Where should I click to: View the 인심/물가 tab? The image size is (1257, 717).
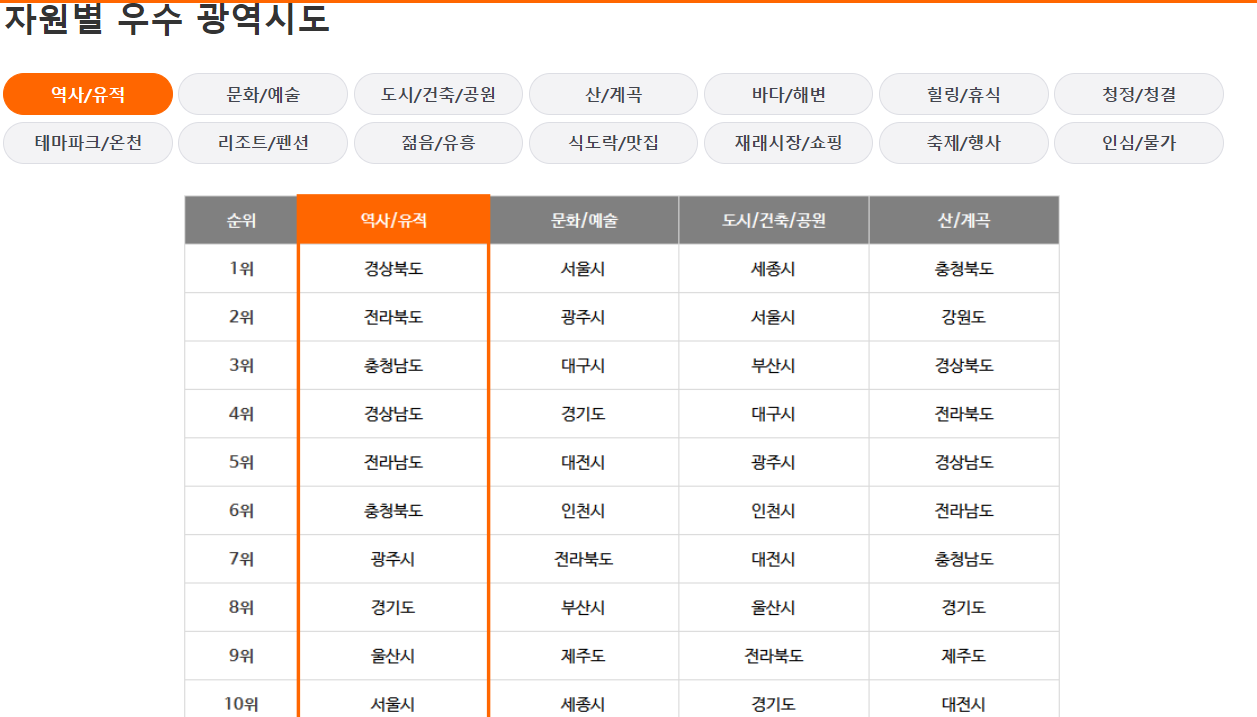click(1139, 143)
